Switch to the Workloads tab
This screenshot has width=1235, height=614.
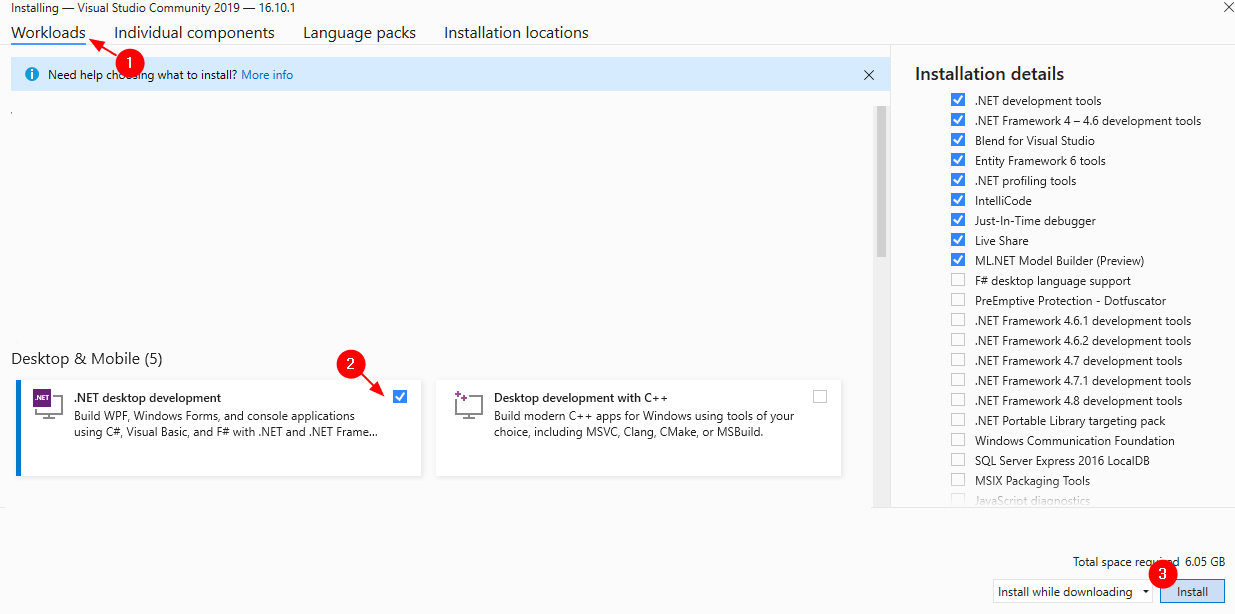click(x=48, y=32)
